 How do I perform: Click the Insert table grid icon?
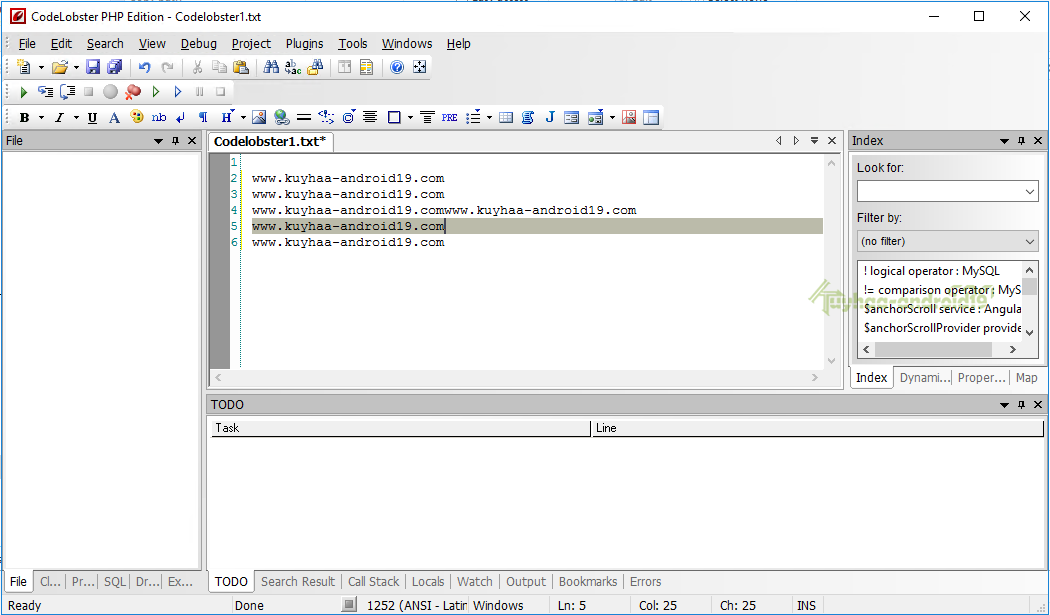pyautogui.click(x=506, y=118)
